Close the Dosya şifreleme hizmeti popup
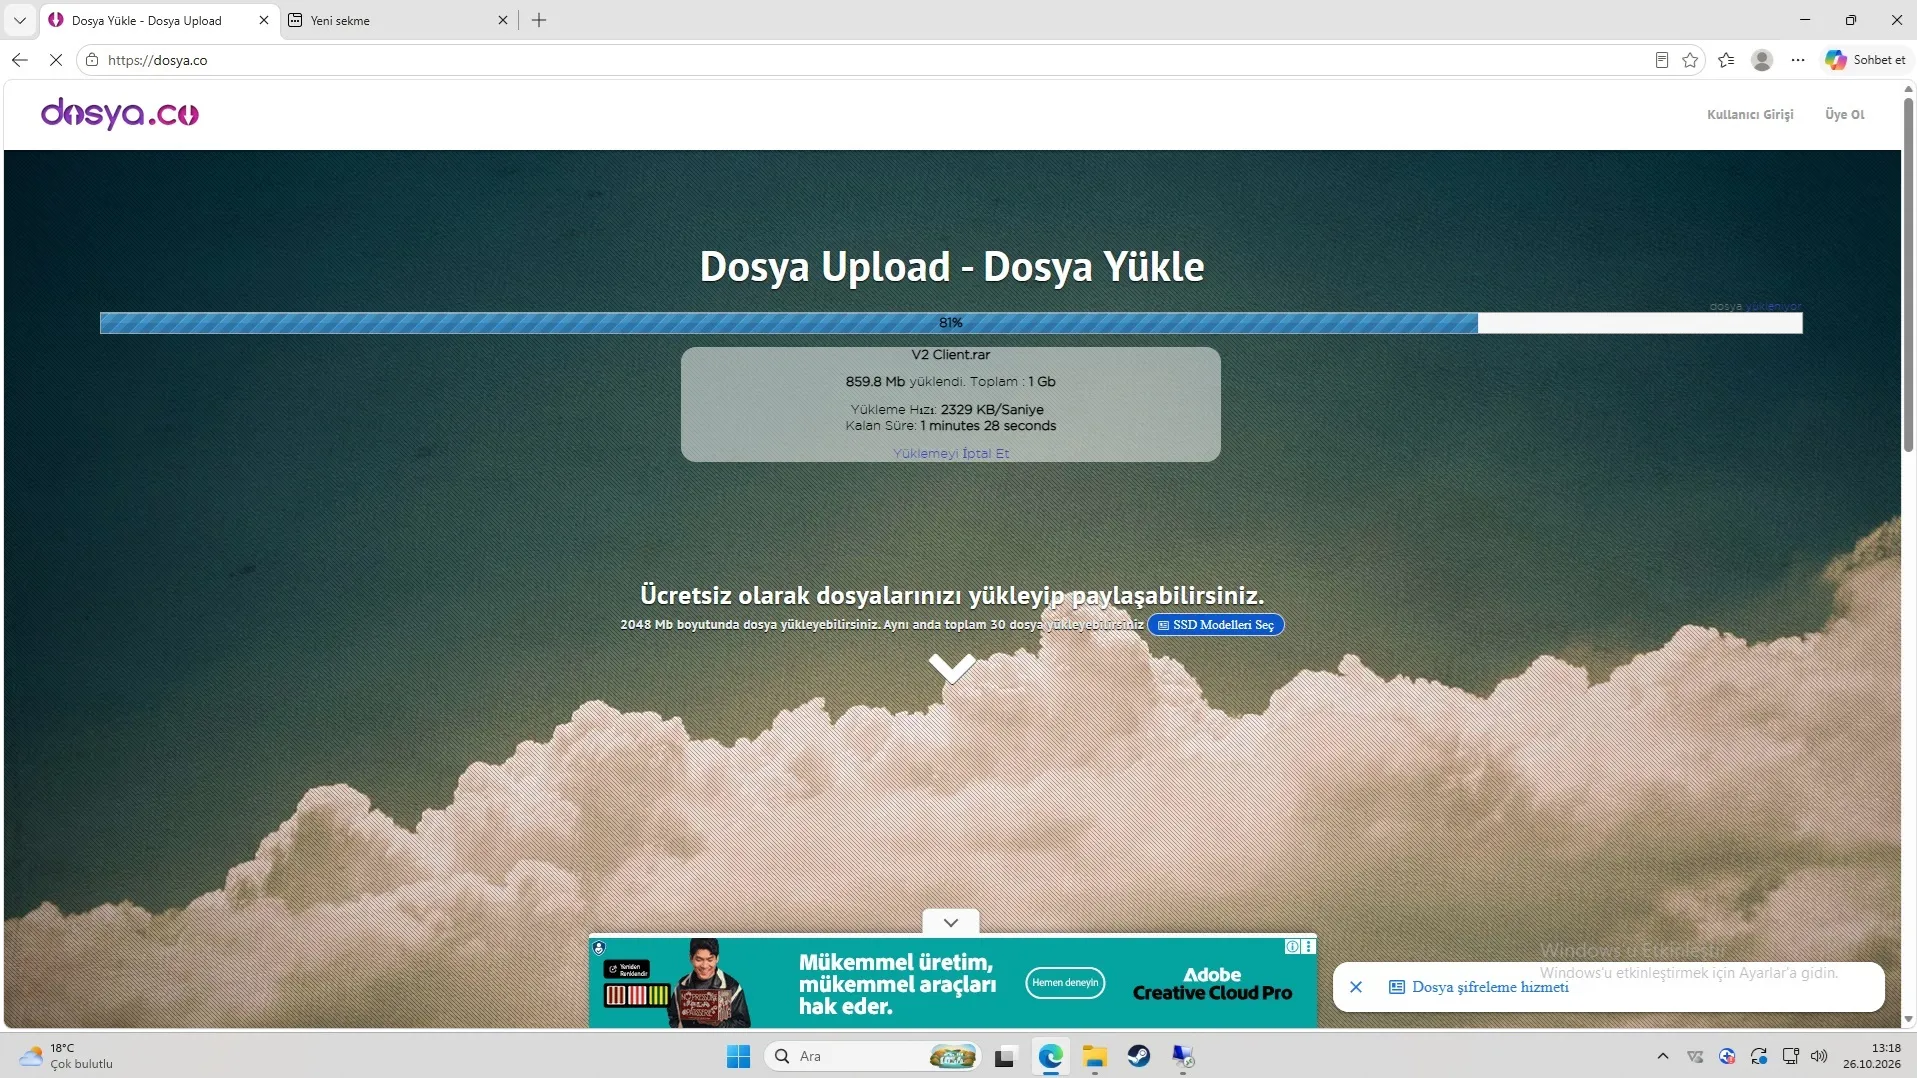1917x1078 pixels. (x=1356, y=987)
